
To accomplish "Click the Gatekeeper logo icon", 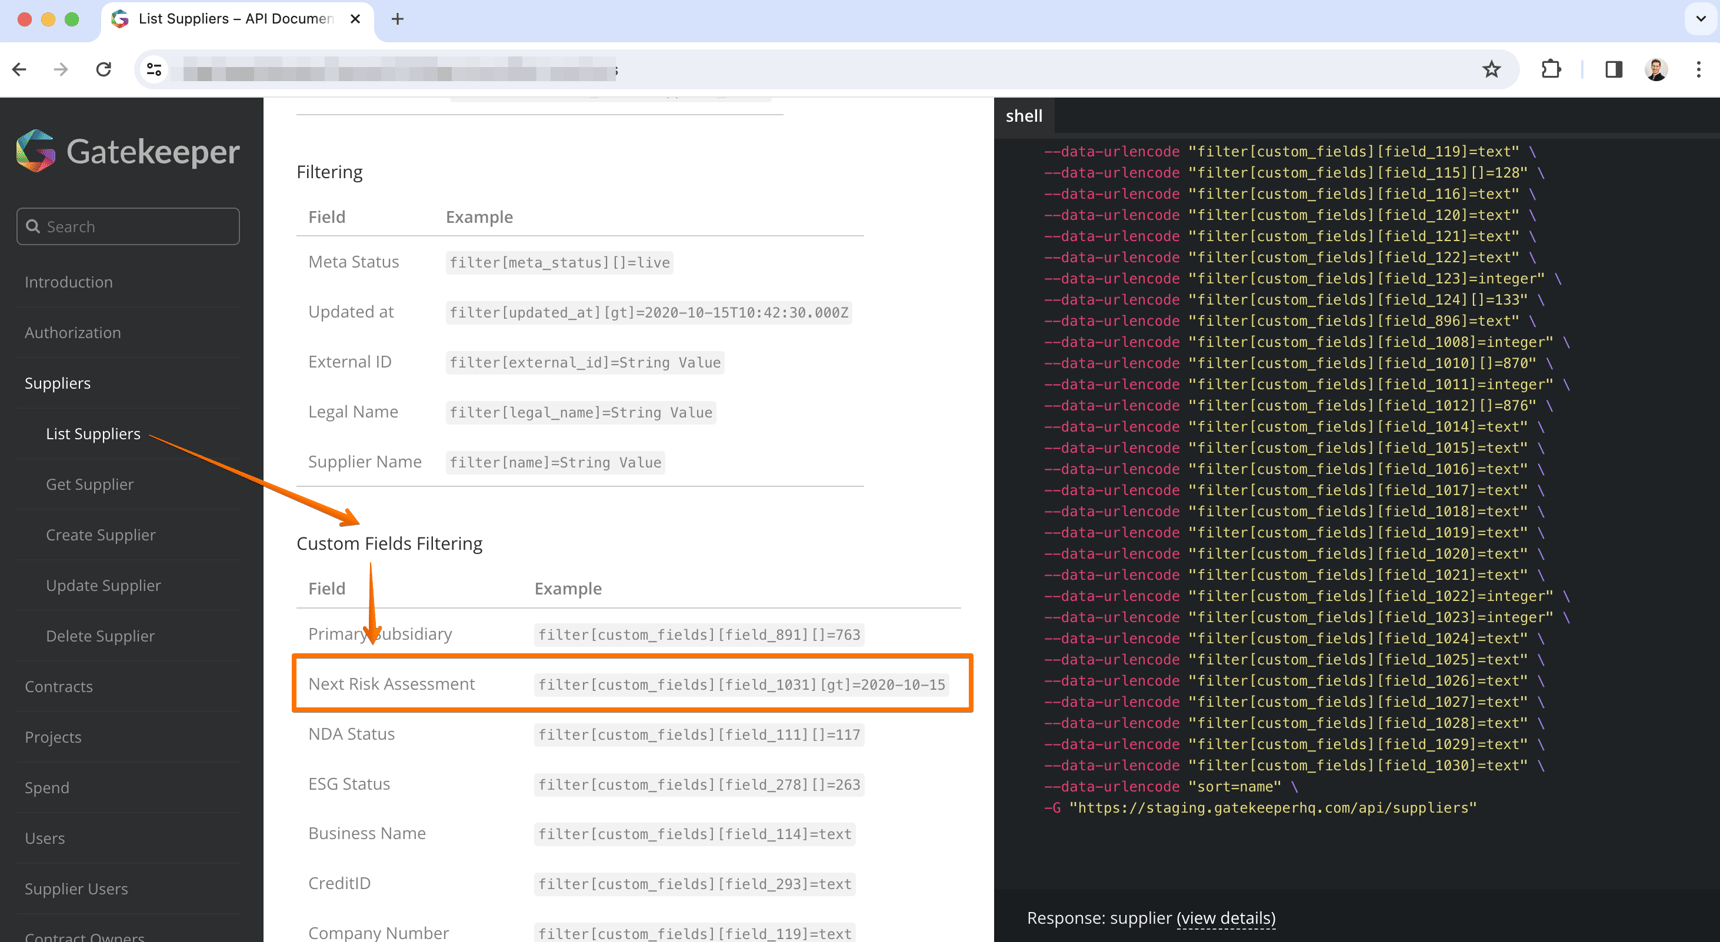I will (36, 151).
